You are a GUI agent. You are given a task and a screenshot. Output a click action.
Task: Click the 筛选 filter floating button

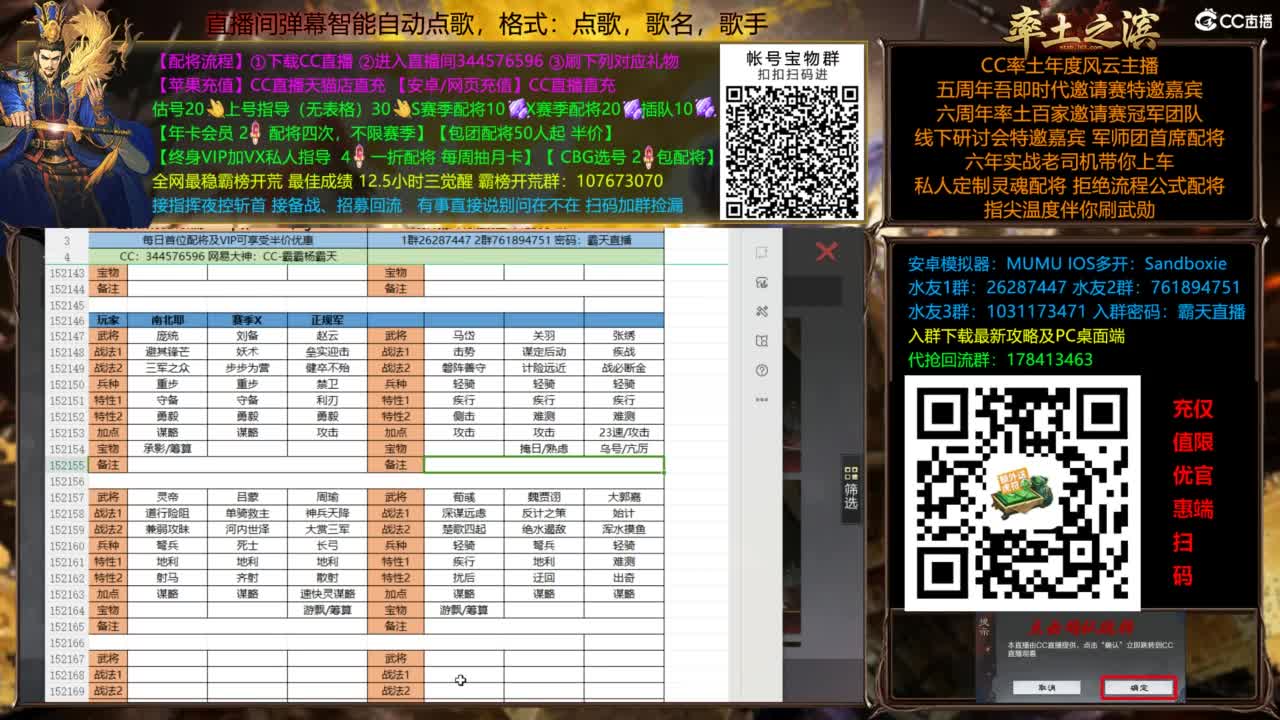pyautogui.click(x=849, y=472)
